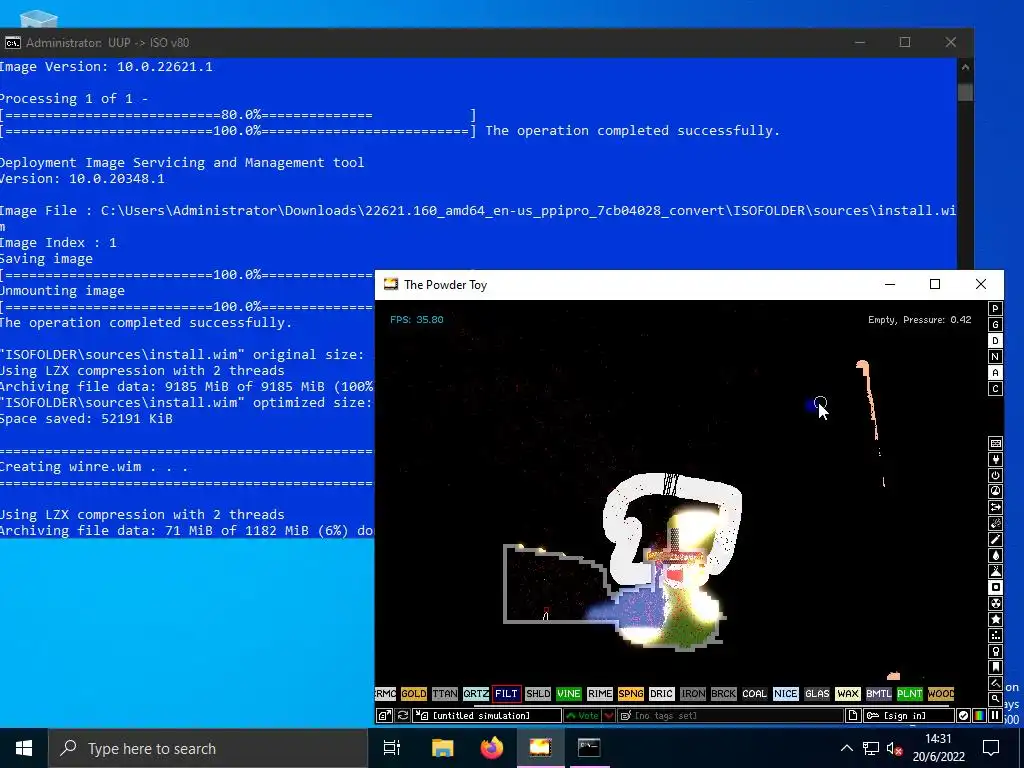
Task: Select the WOOD element
Action: [x=940, y=694]
